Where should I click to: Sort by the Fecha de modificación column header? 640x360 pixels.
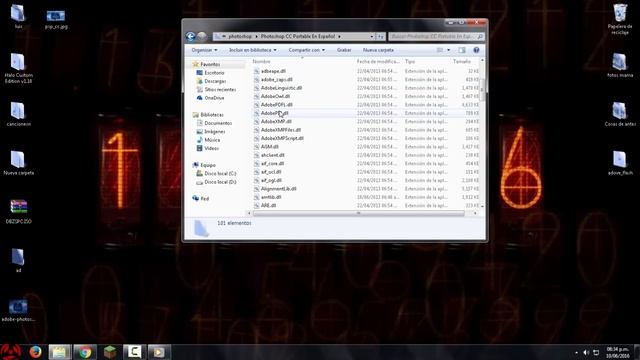click(378, 61)
